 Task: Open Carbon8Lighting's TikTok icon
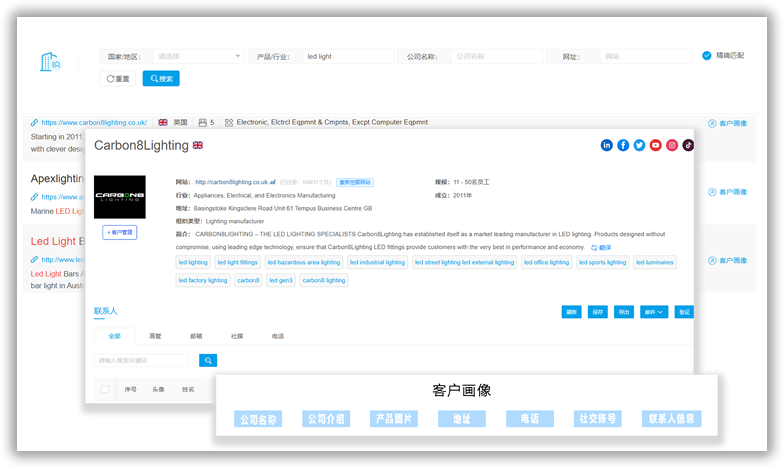688,145
